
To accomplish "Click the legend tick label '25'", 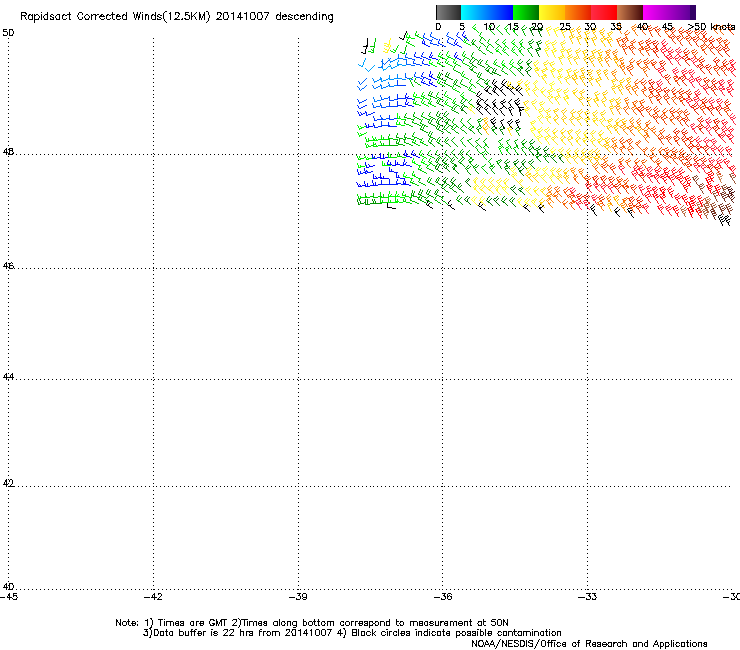I will click(x=565, y=27).
